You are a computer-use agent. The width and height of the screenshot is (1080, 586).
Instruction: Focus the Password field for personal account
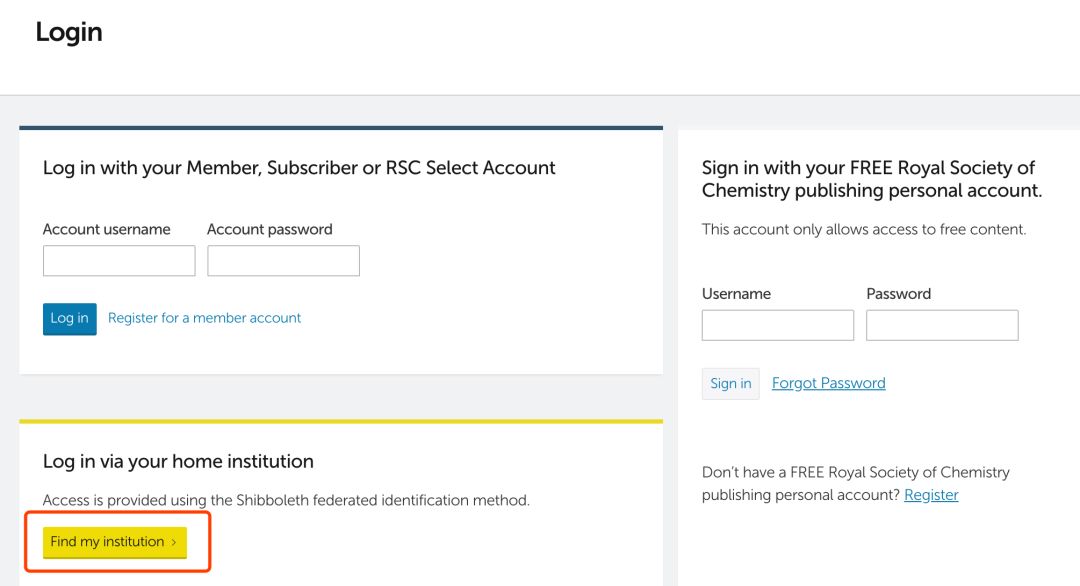941,325
